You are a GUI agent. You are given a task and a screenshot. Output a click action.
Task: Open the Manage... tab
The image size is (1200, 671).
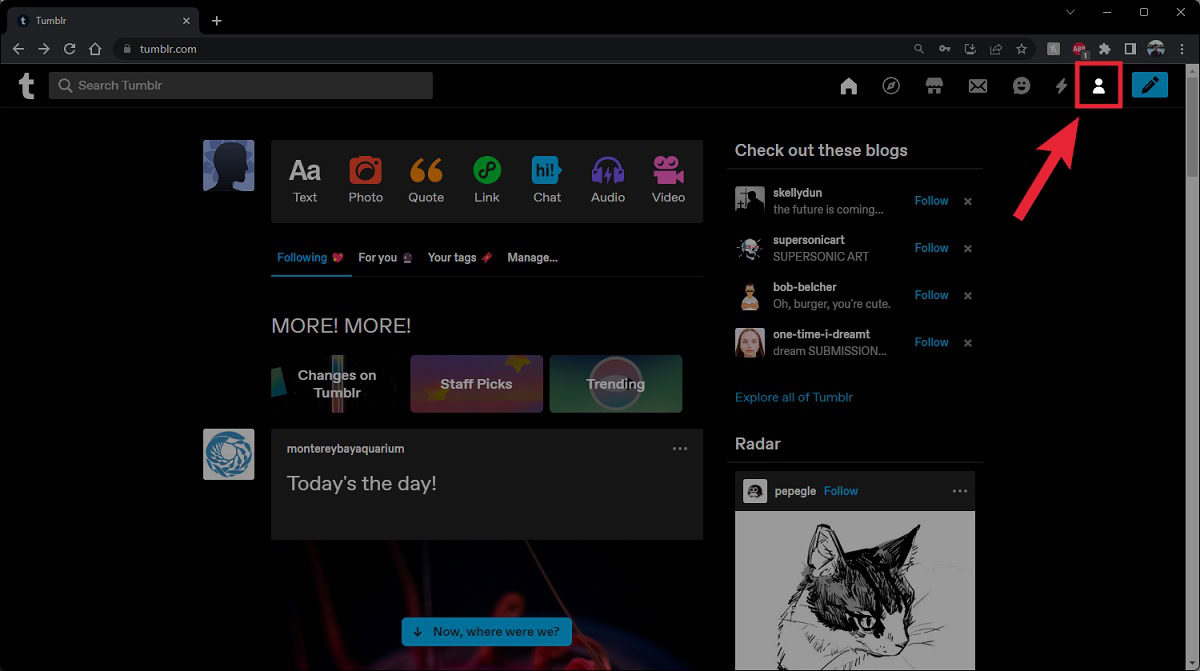point(532,257)
